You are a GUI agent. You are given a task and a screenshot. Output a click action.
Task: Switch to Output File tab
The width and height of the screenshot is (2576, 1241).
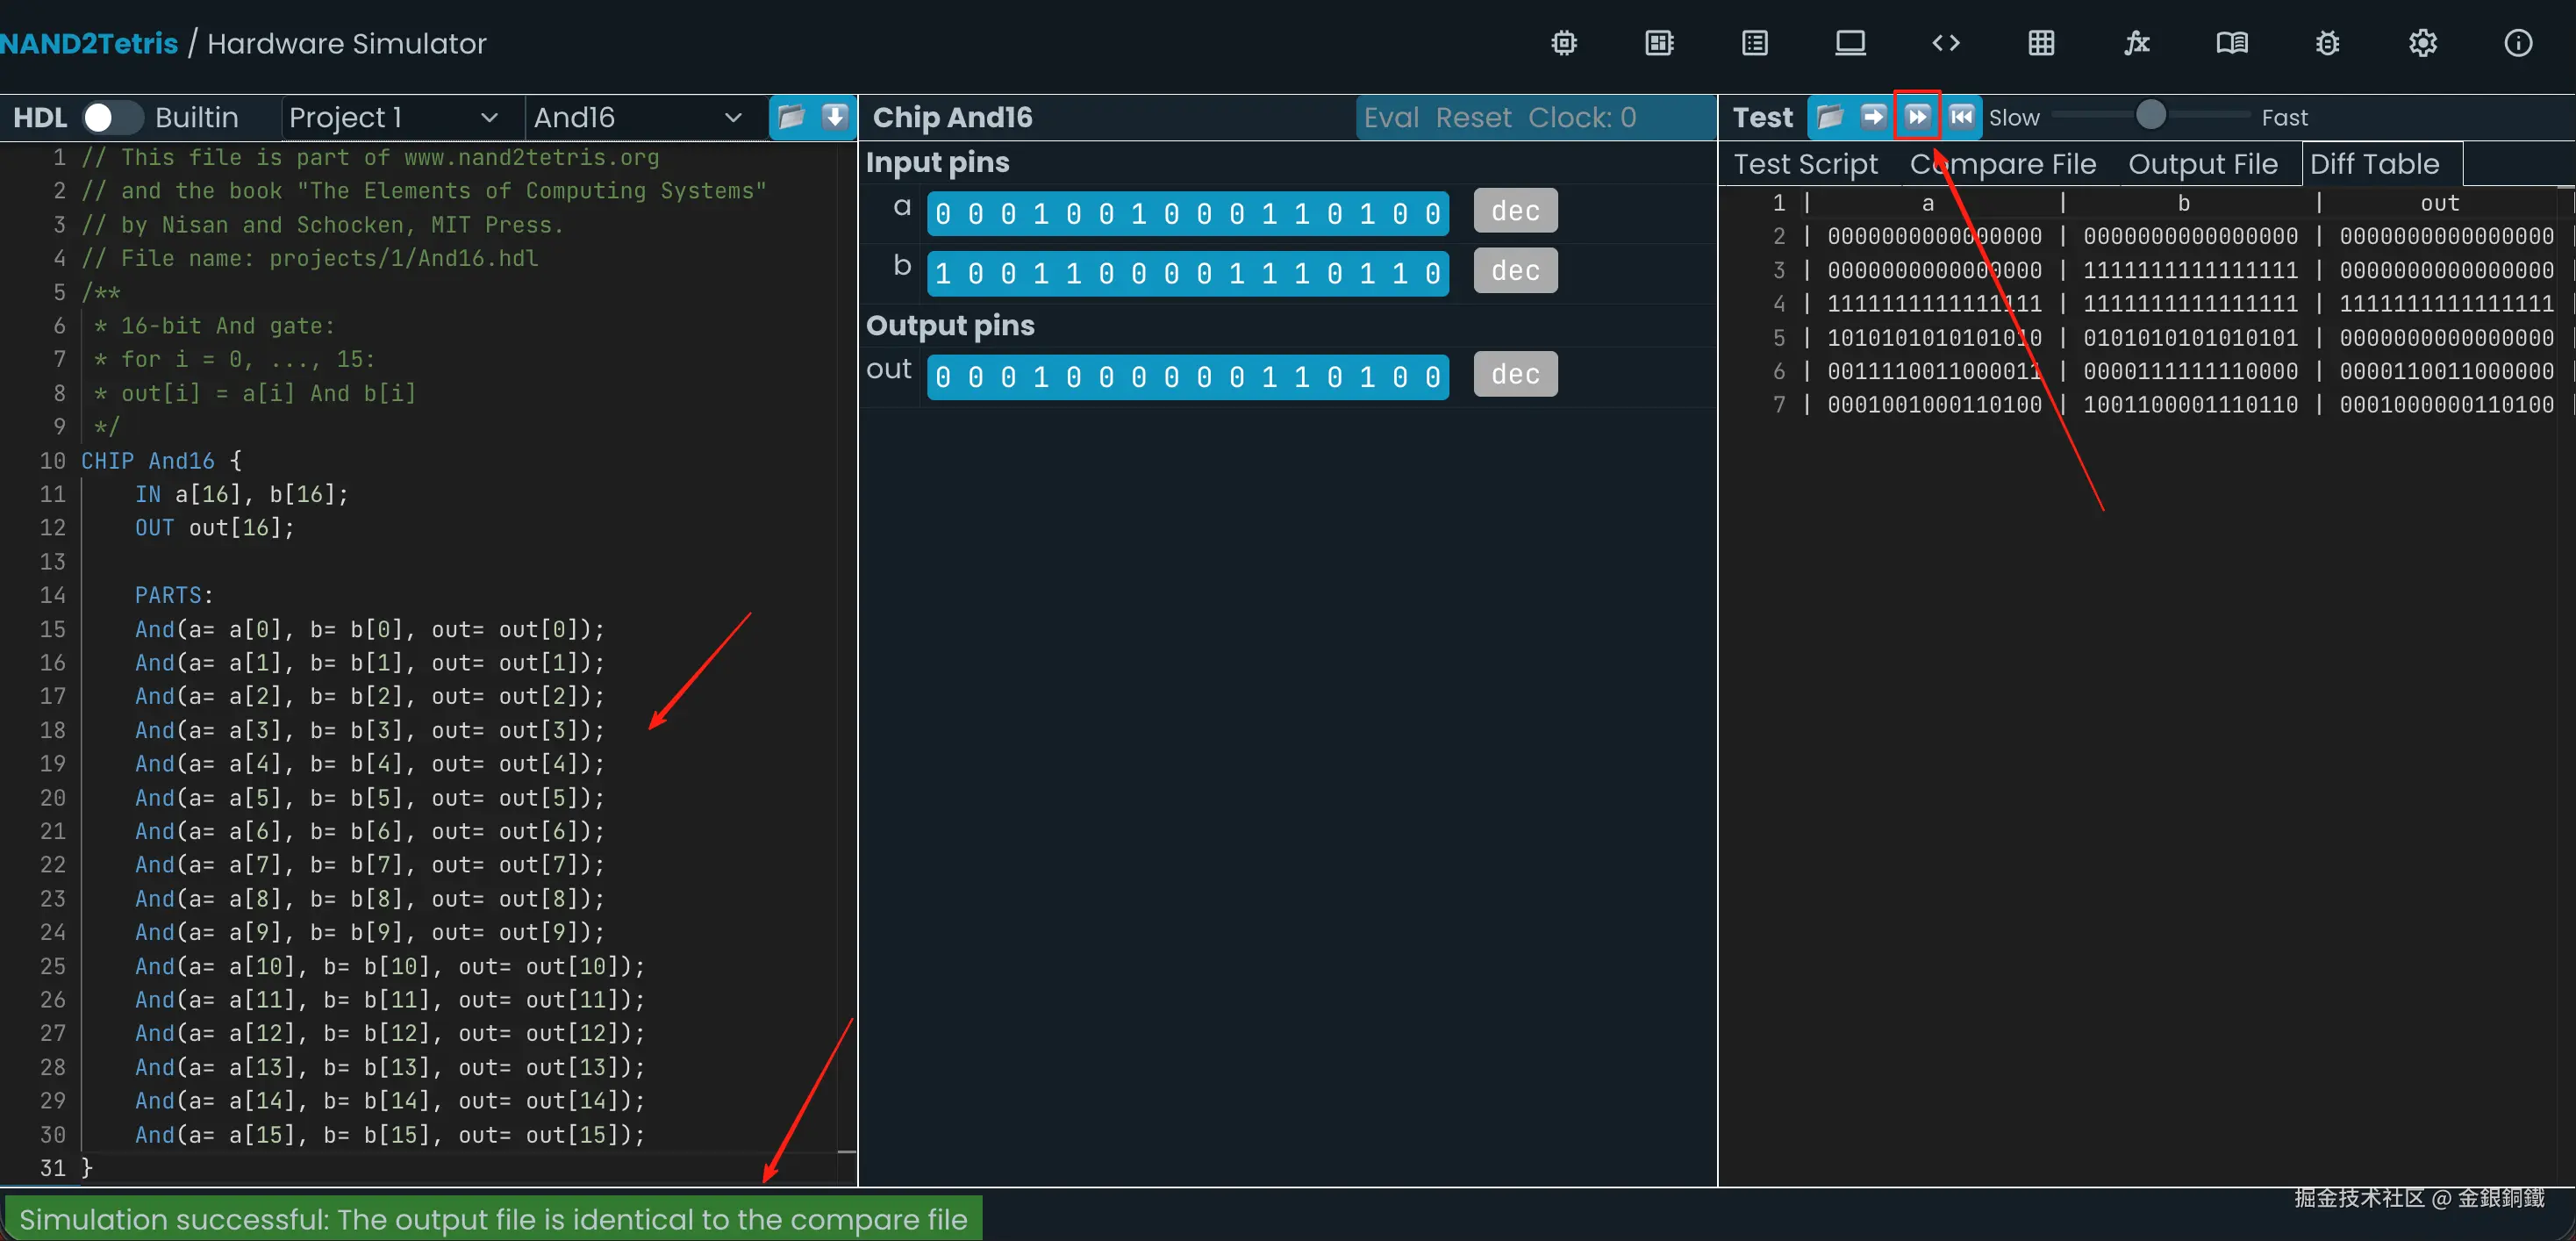pos(2202,164)
